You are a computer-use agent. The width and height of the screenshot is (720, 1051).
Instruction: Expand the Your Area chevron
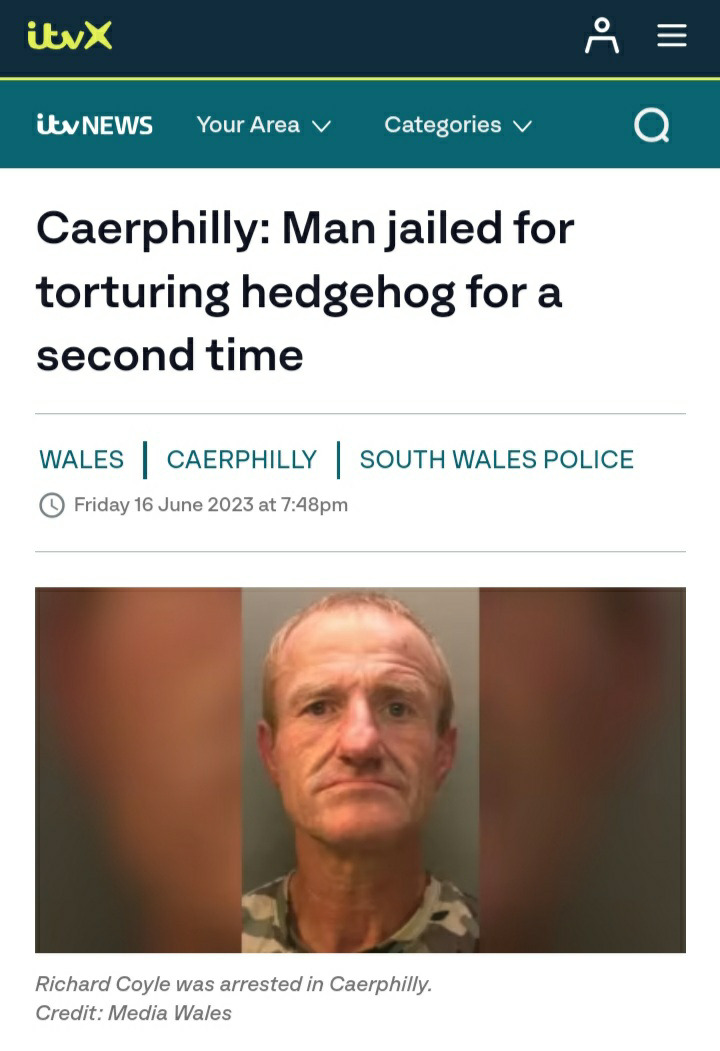[322, 126]
